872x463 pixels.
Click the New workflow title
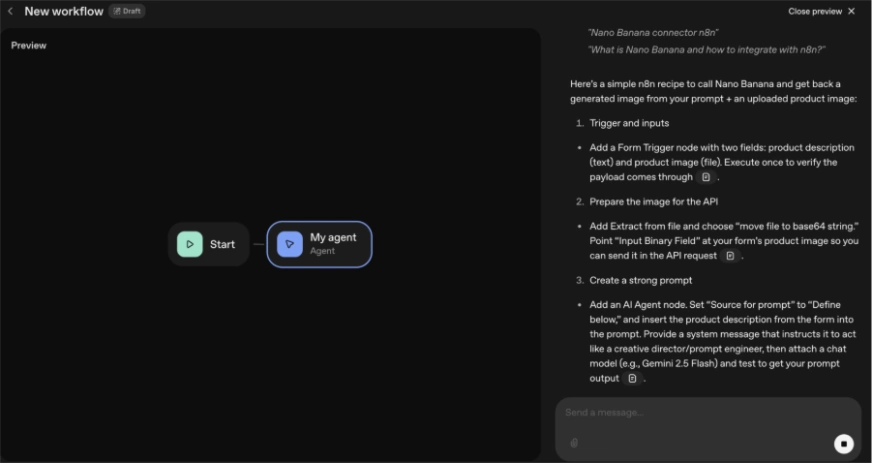point(63,11)
